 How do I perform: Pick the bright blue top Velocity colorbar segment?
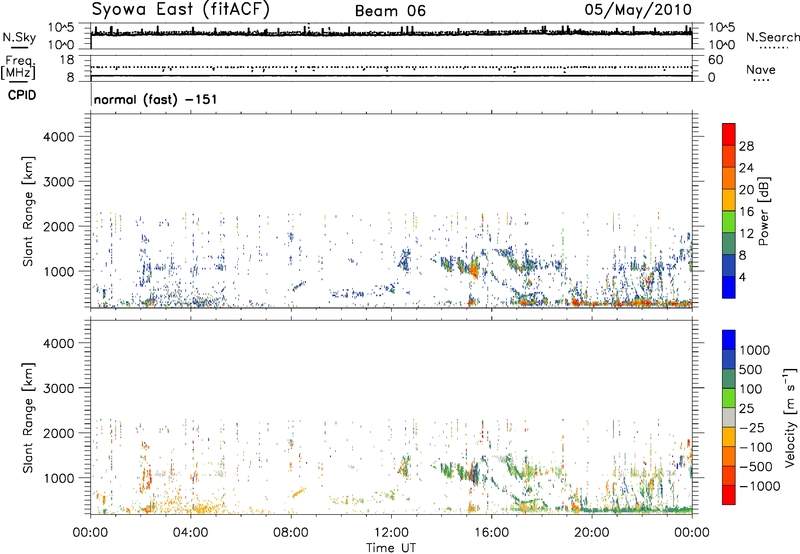[729, 340]
